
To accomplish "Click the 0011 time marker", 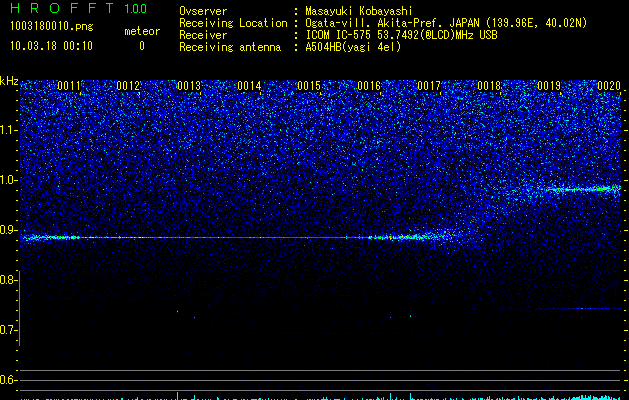I will 69,86.
